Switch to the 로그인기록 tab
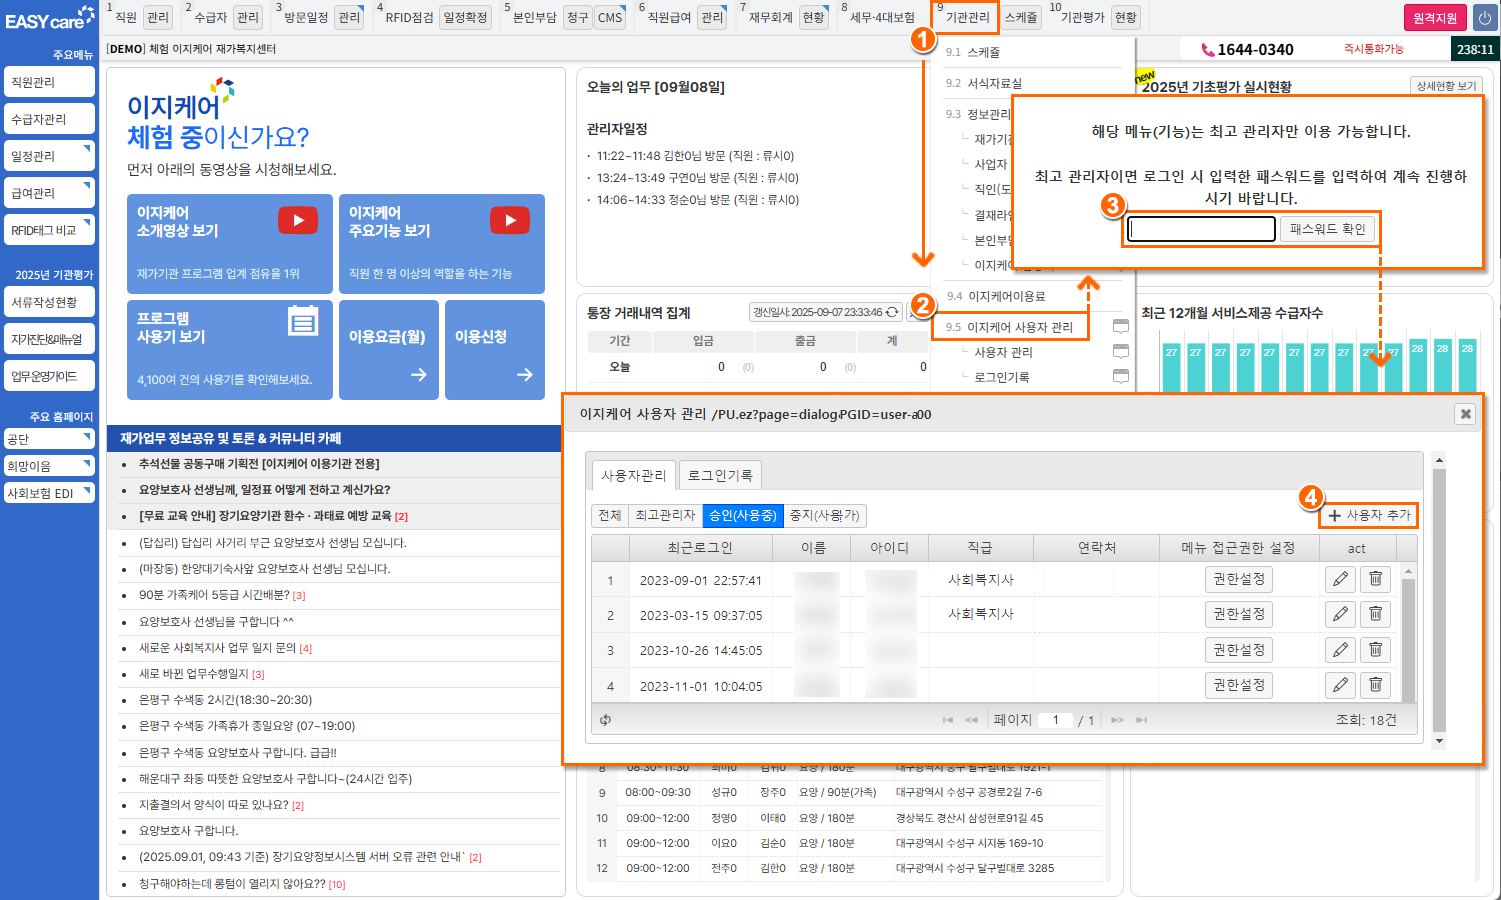The height and width of the screenshot is (900, 1501). click(719, 475)
